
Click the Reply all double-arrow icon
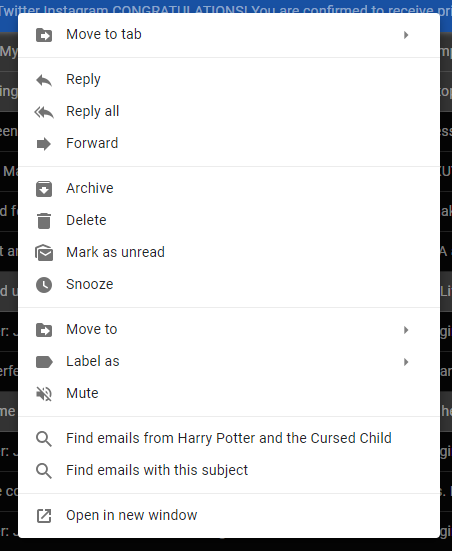point(44,112)
